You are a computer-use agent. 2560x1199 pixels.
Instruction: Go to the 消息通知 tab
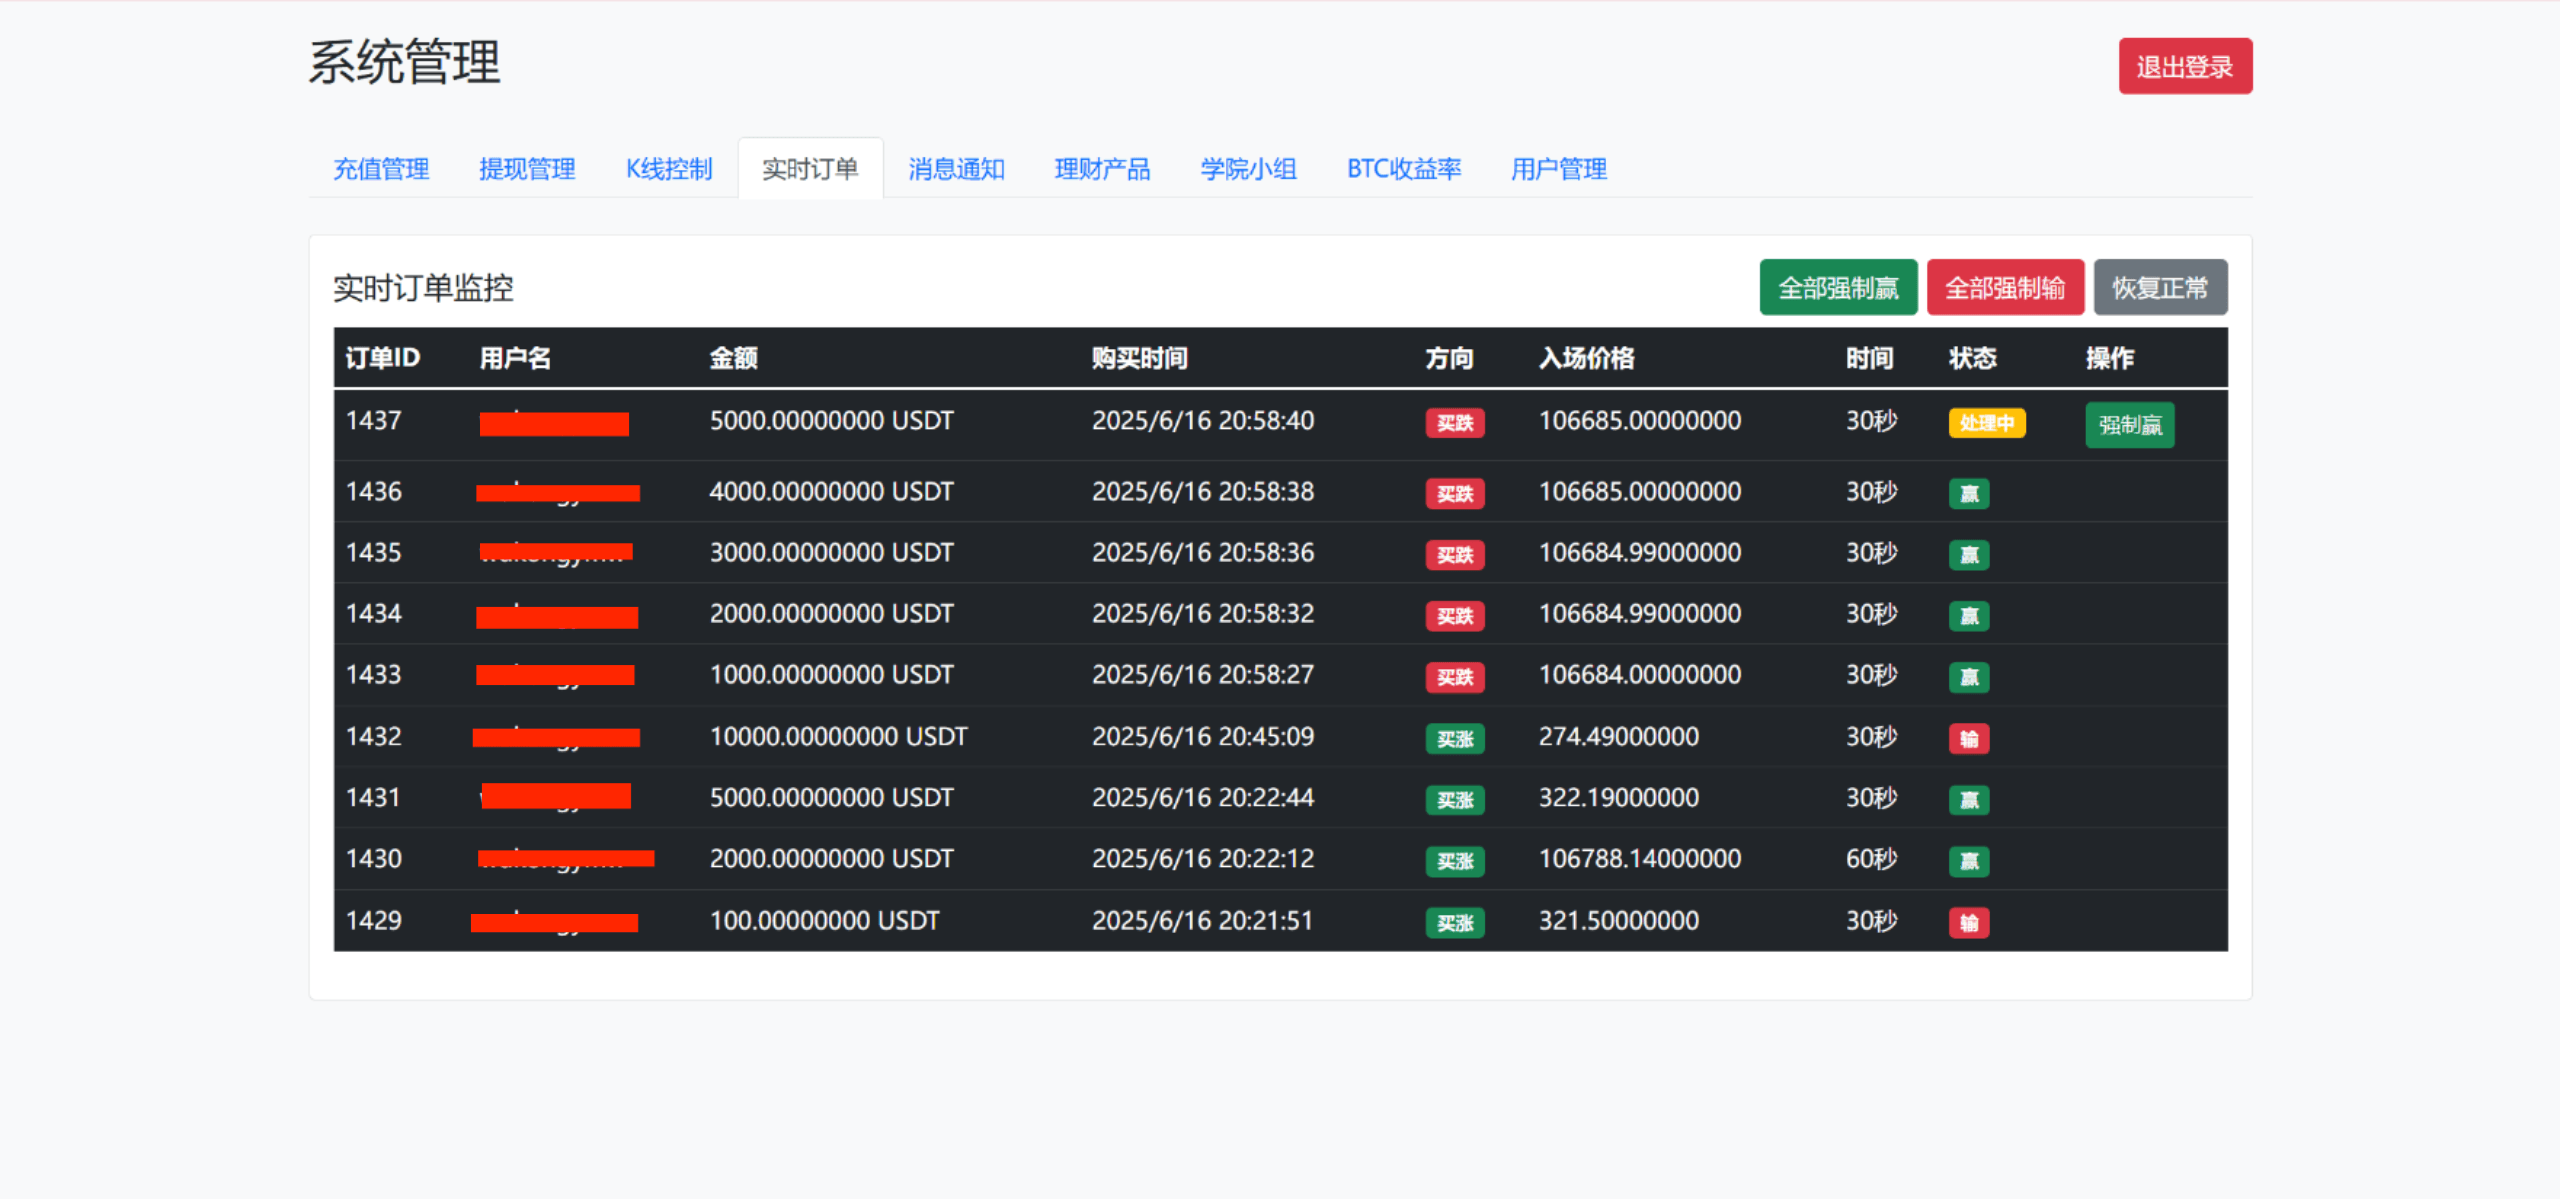[x=956, y=169]
